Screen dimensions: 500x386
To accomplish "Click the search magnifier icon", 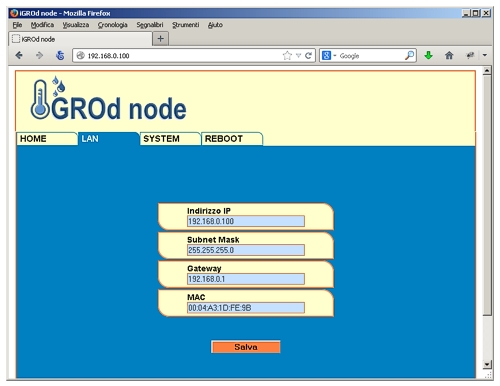I will click(x=409, y=55).
